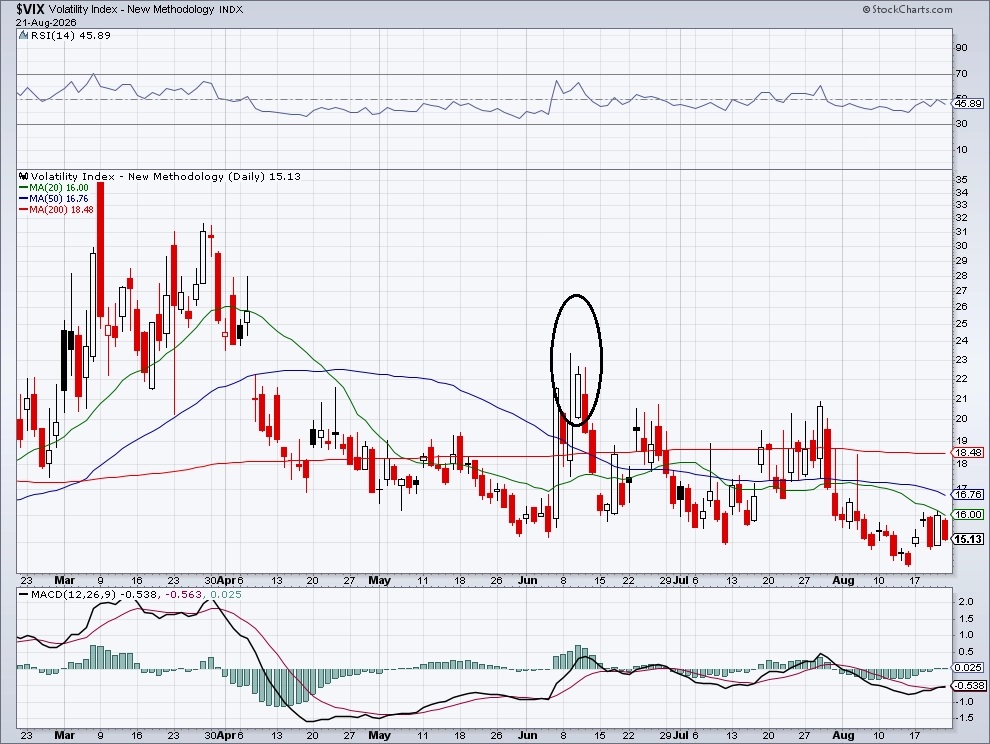990x744 pixels.
Task: Click the 16.00 green price tag on the right axis
Action: coord(967,515)
